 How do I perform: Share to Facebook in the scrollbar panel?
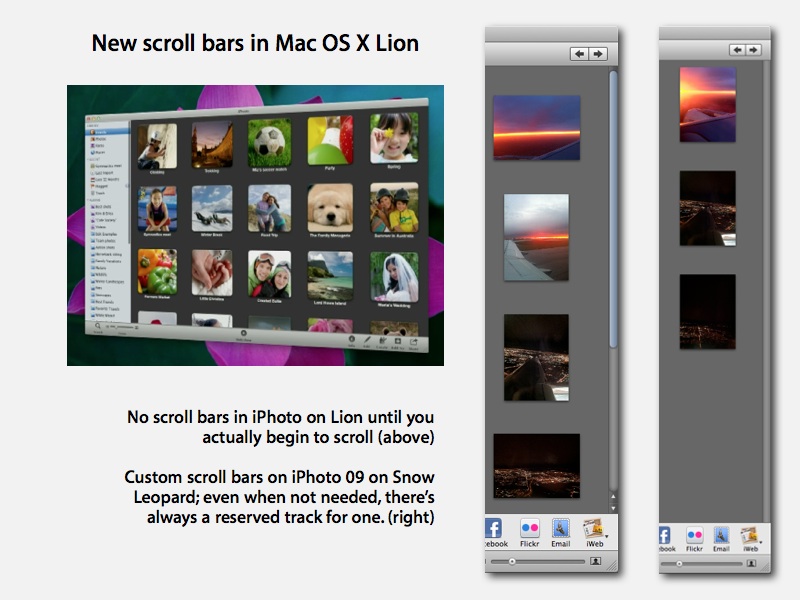pyautogui.click(x=494, y=529)
